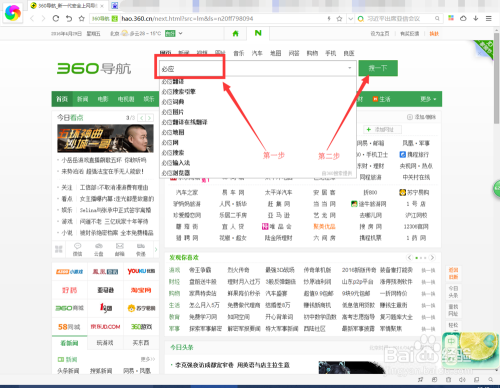Click the favorite star inside the address bar
This screenshot has height=388, width=500.
339,19
